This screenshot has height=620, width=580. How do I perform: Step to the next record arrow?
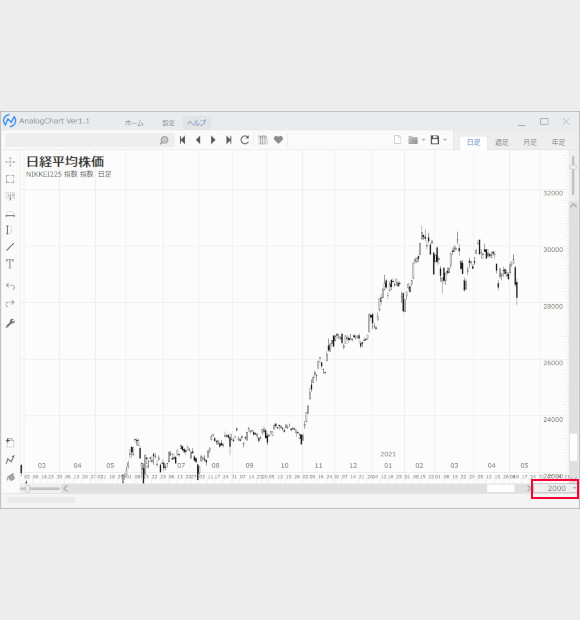[213, 140]
